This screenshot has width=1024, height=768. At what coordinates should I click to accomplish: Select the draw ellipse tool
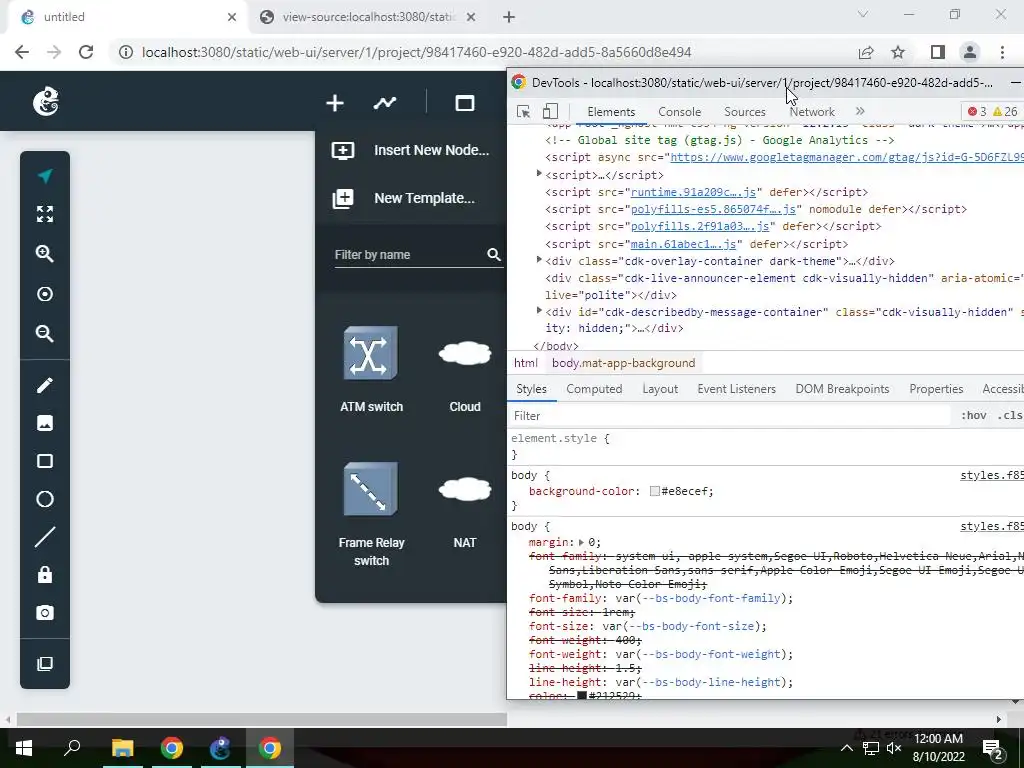pyautogui.click(x=44, y=499)
